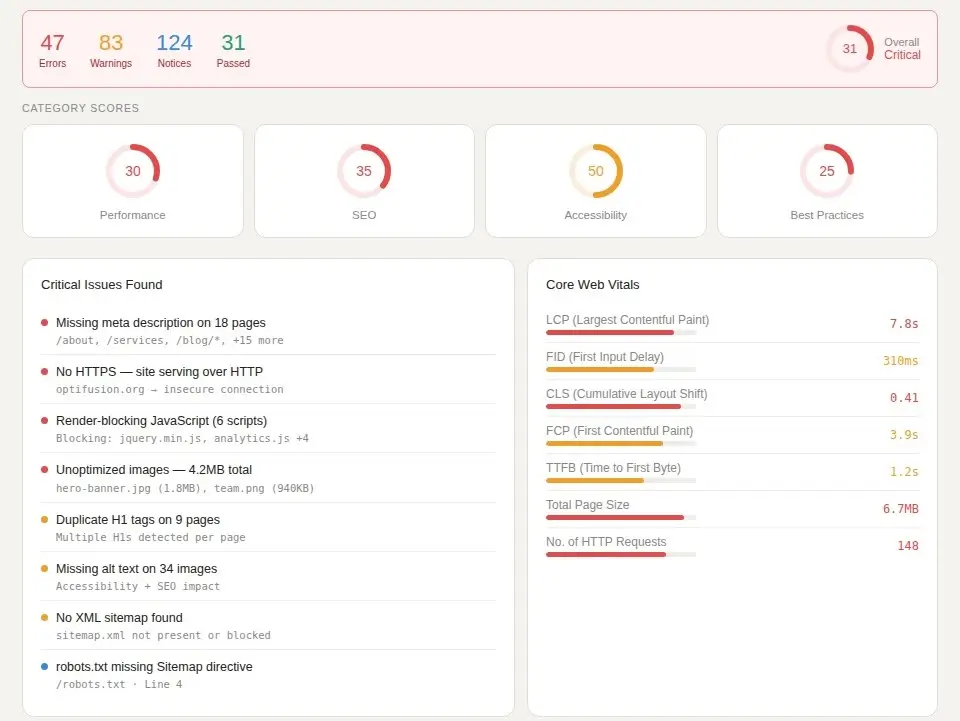
Task: Open the Render-blocking JavaScript issue
Action: pos(161,421)
